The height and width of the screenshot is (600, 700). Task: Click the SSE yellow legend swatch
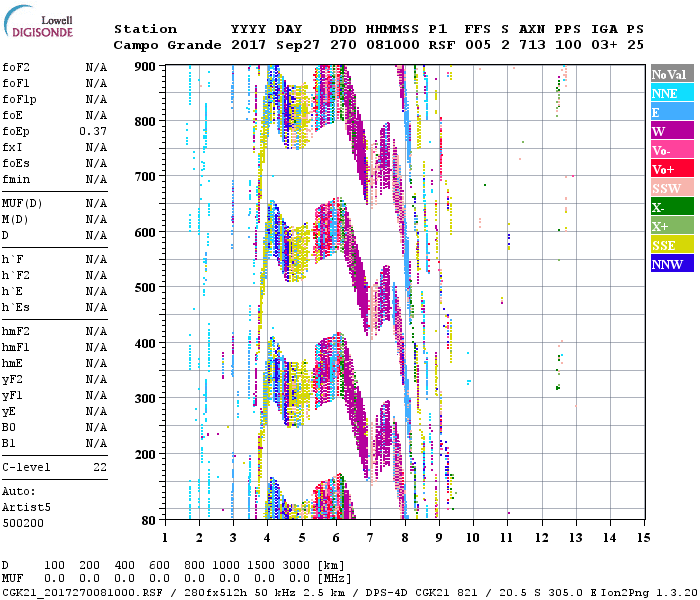[672, 245]
